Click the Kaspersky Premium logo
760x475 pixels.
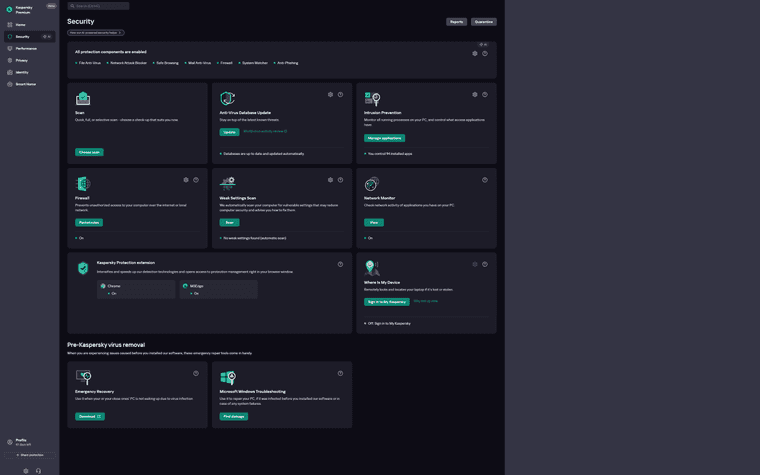click(9, 9)
